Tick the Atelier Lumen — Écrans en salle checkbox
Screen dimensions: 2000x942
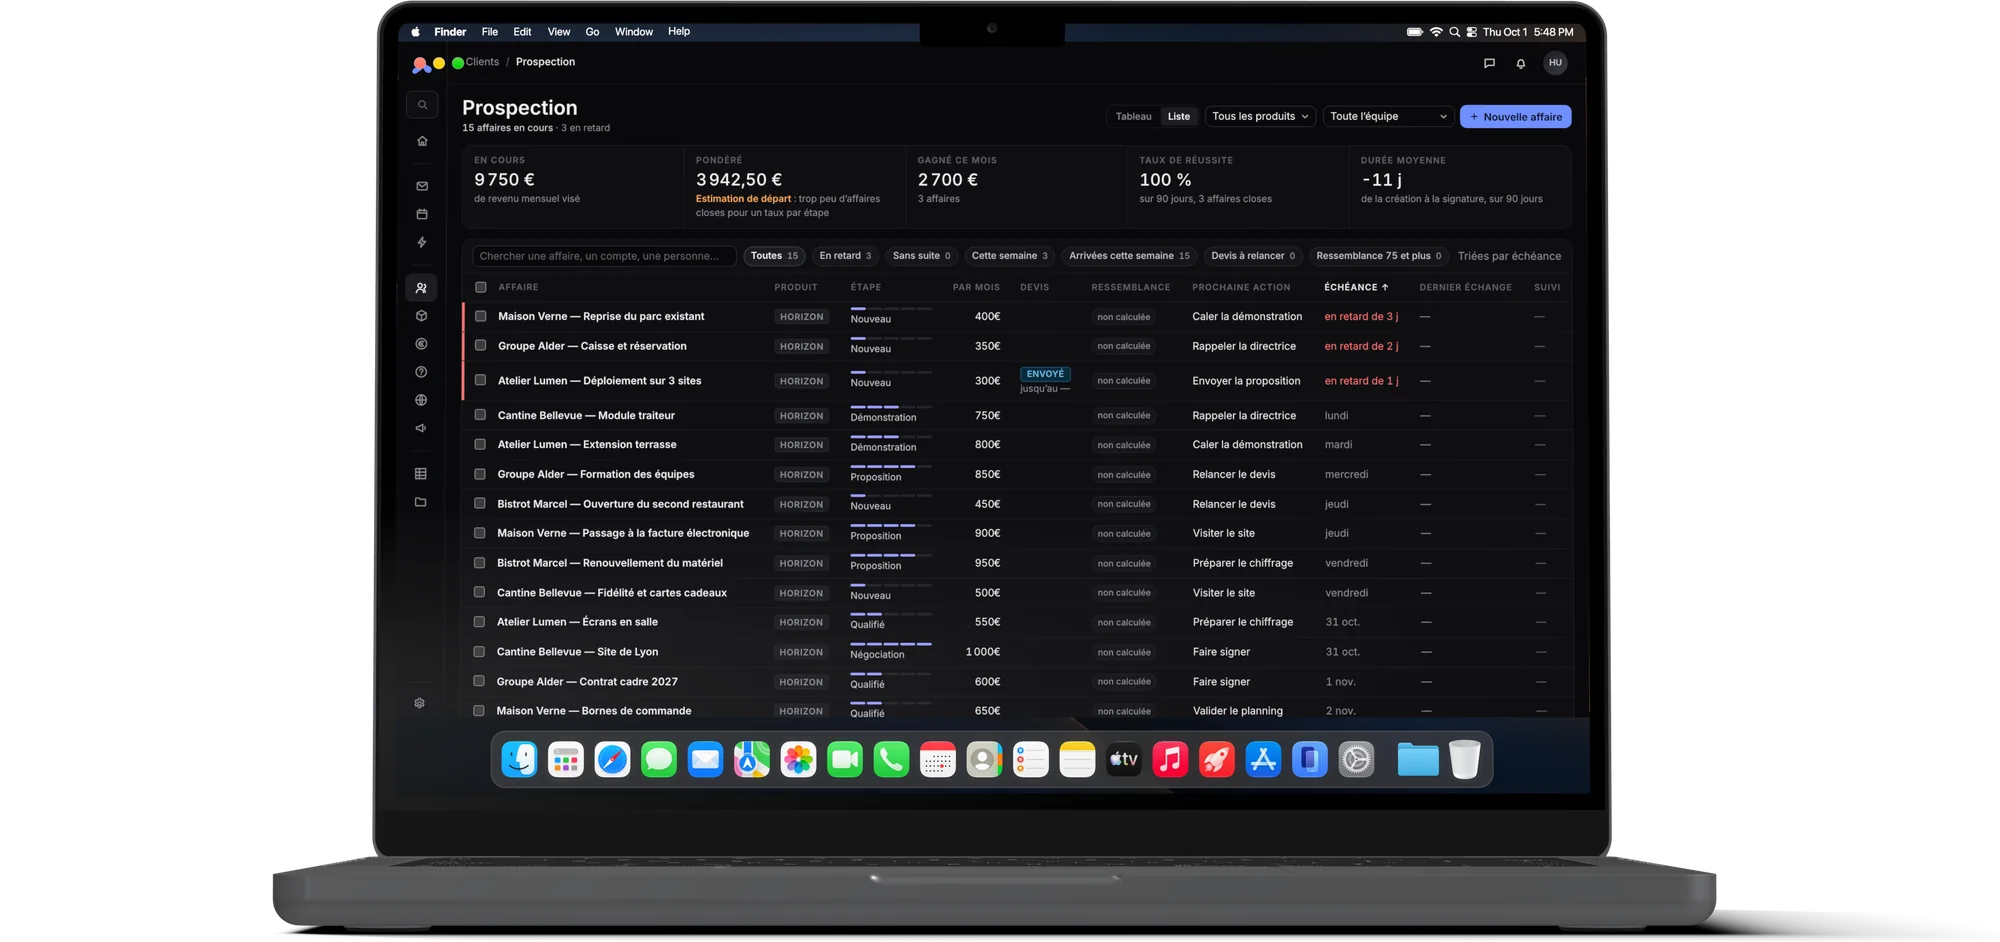point(479,622)
